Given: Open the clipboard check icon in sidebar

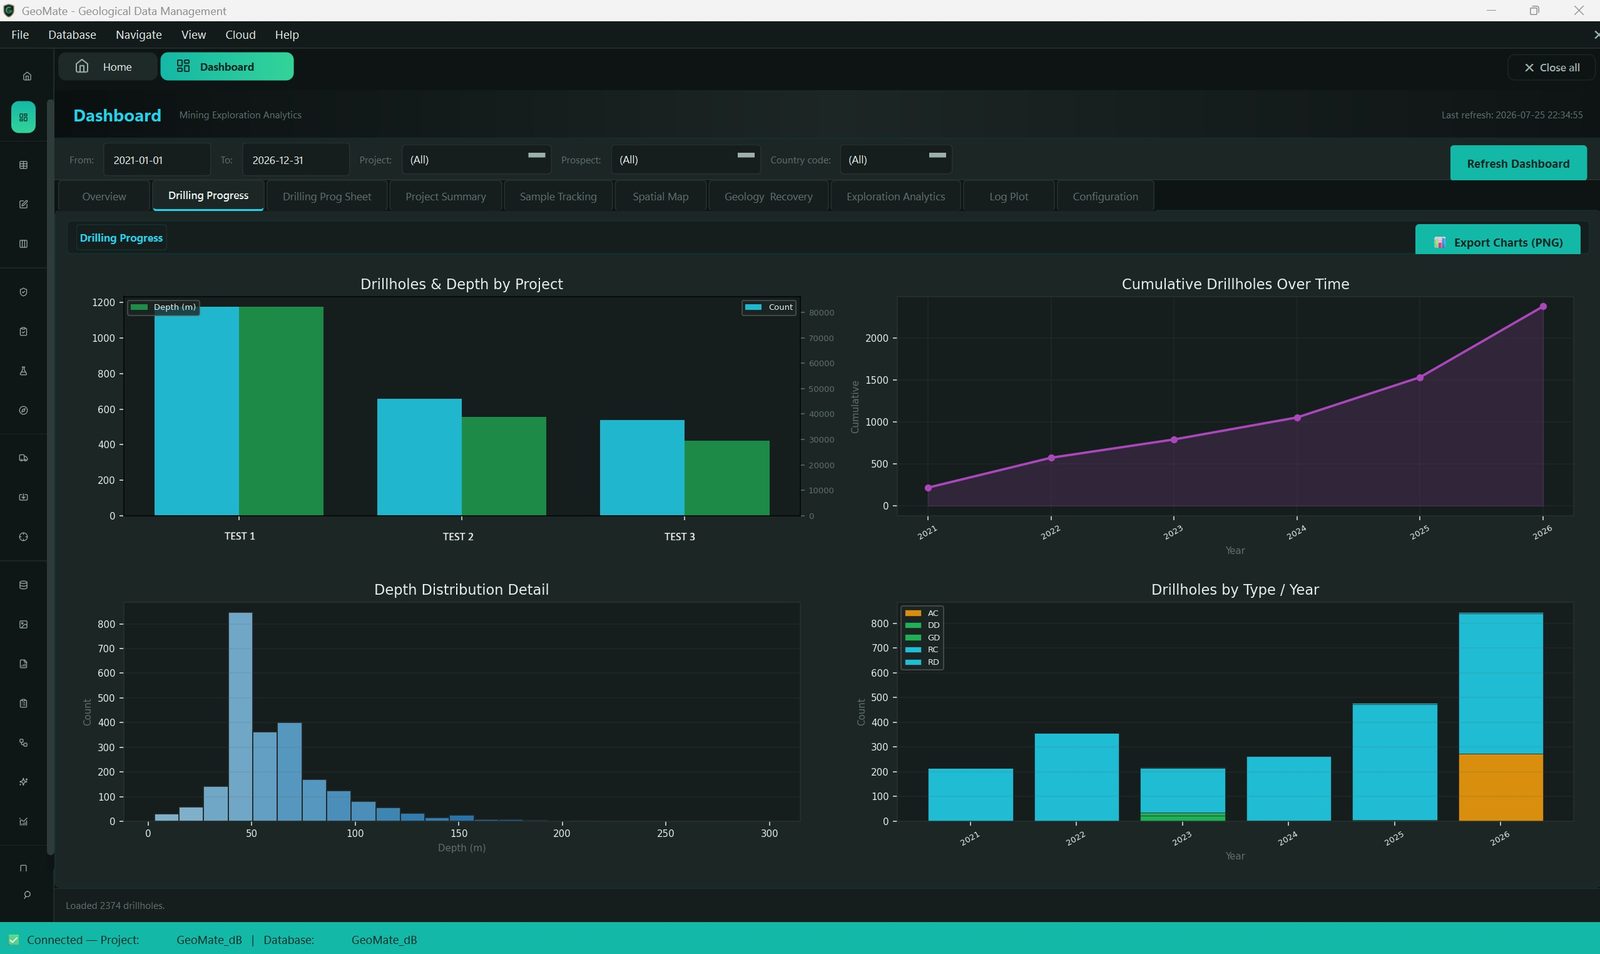Looking at the screenshot, I should pos(23,331).
